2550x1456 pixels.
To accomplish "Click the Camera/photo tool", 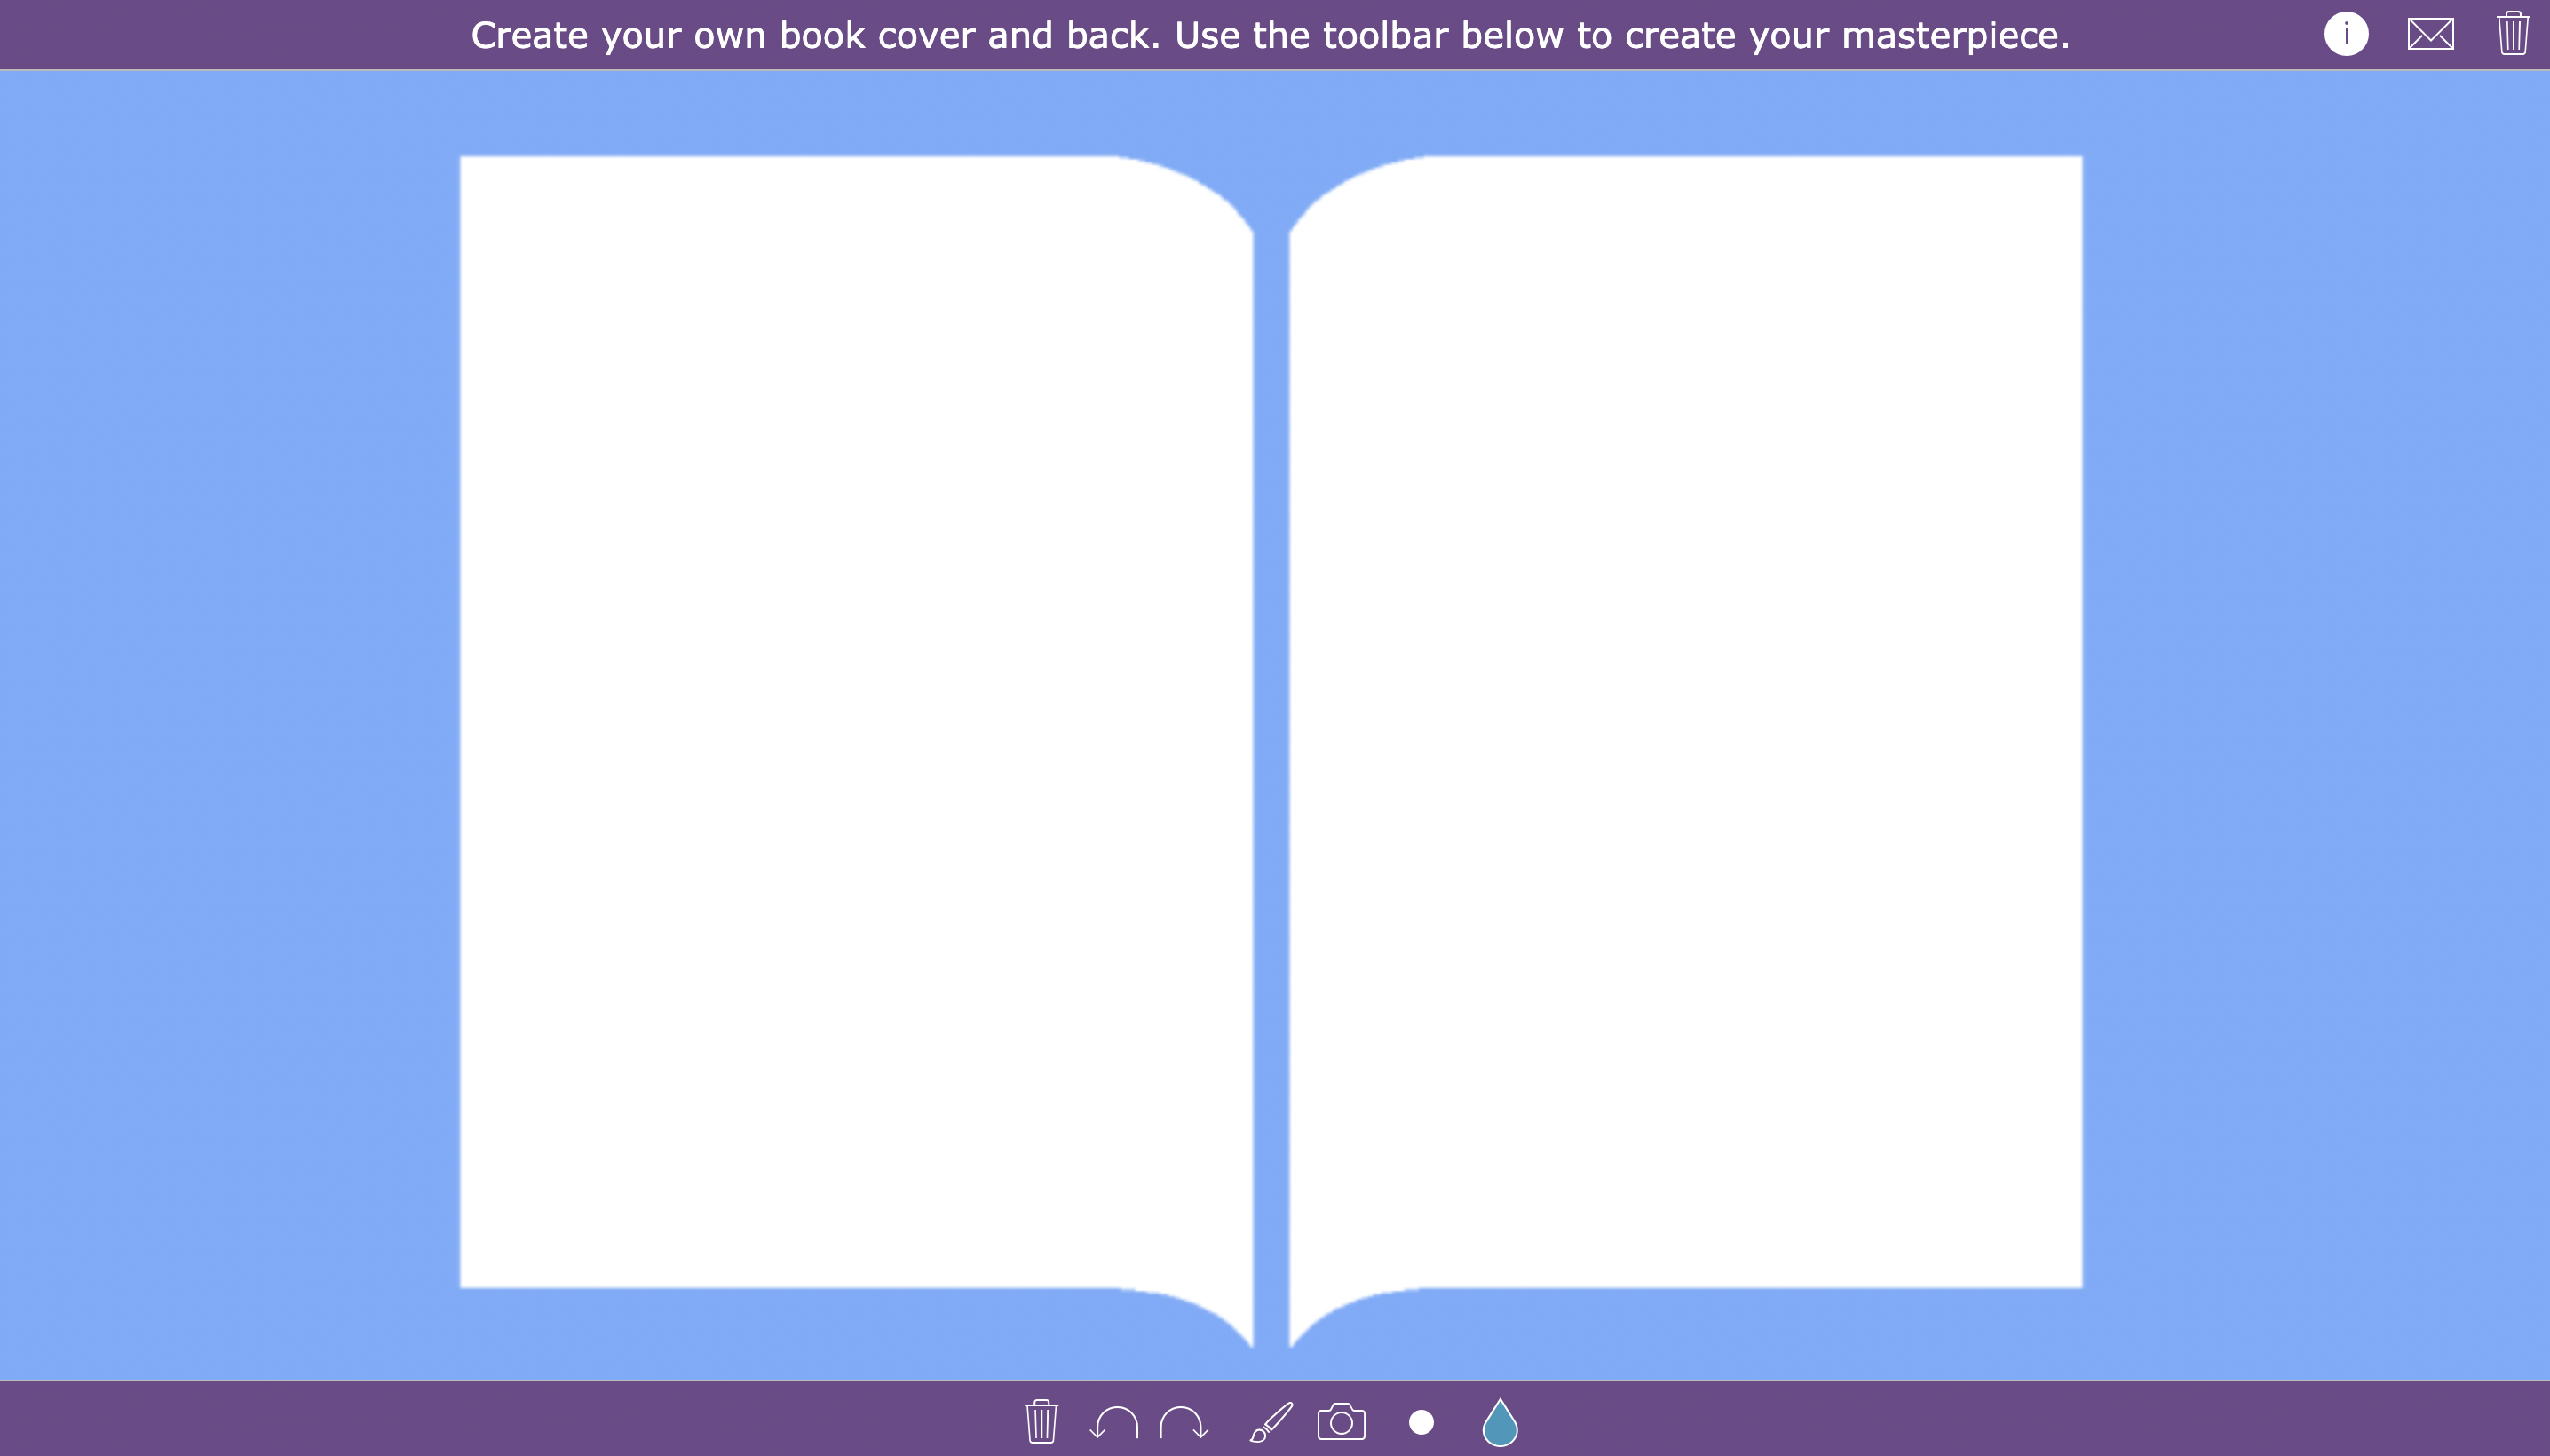I will click(1342, 1423).
